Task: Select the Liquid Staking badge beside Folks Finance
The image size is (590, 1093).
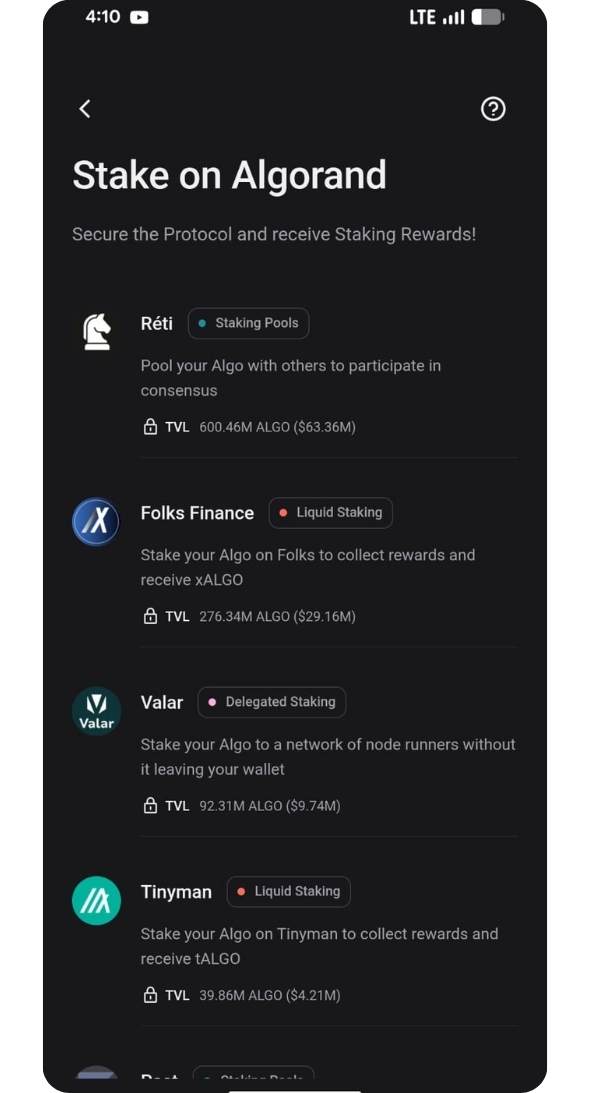Action: (x=330, y=512)
